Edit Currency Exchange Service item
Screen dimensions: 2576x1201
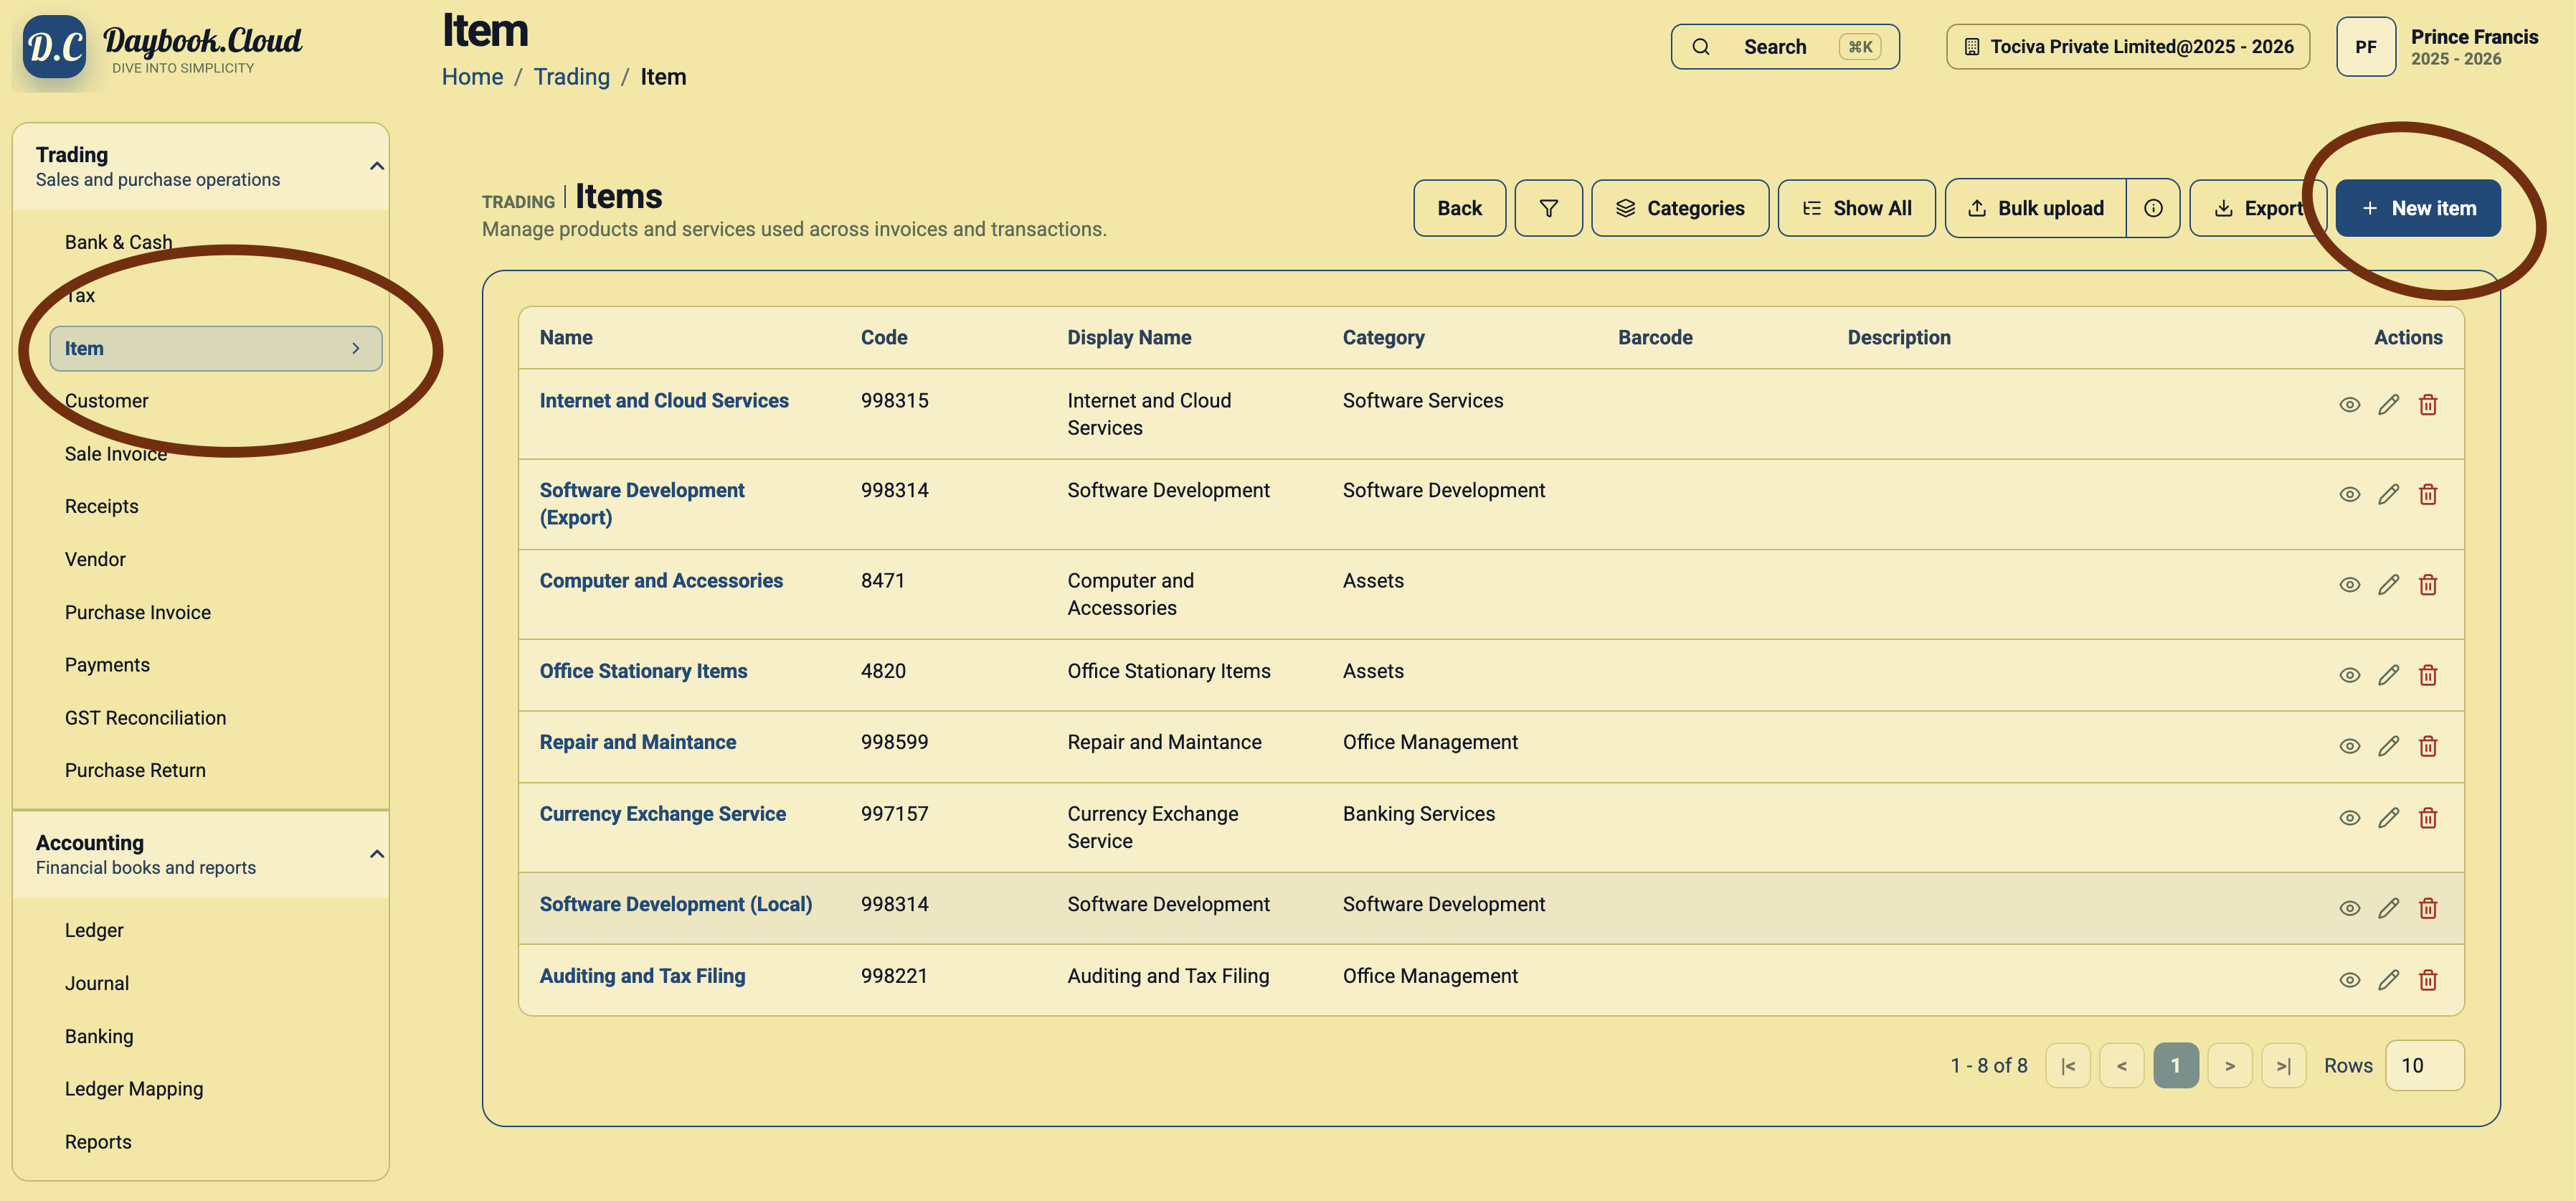[2388, 818]
